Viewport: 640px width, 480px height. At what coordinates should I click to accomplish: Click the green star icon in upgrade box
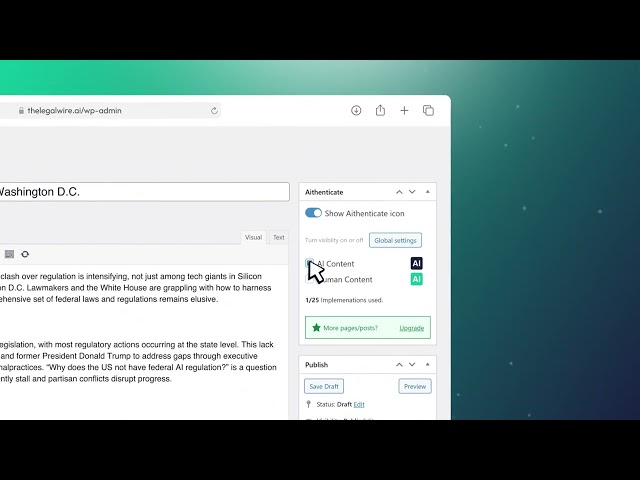point(316,327)
